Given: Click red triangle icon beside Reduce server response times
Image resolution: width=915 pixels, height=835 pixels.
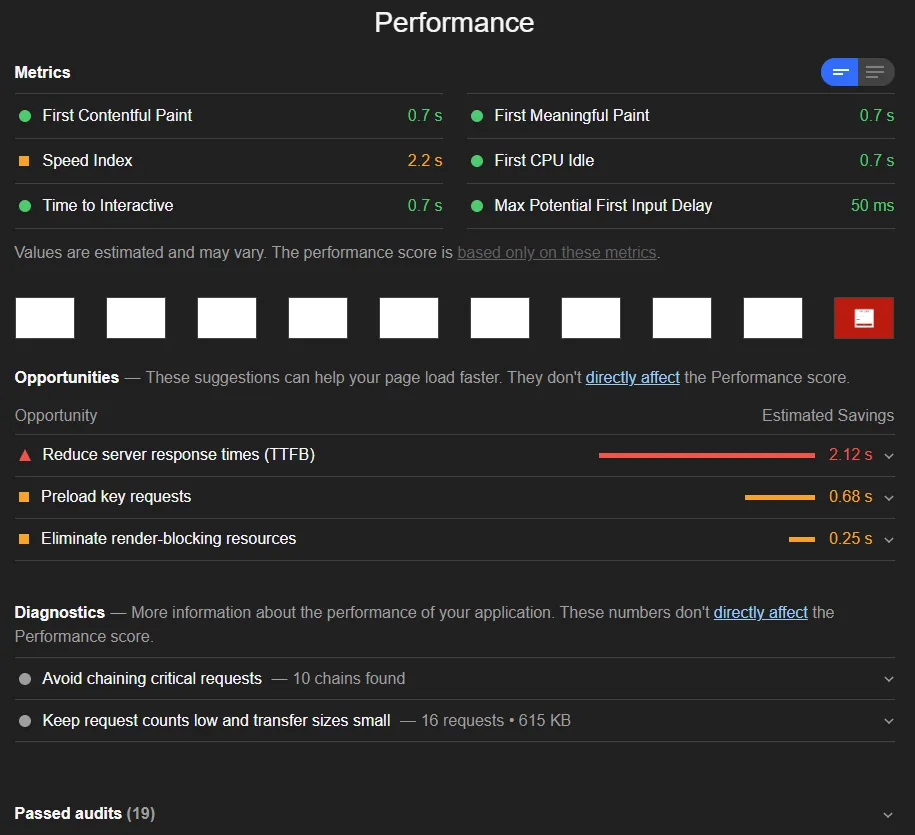Looking at the screenshot, I should (x=25, y=455).
